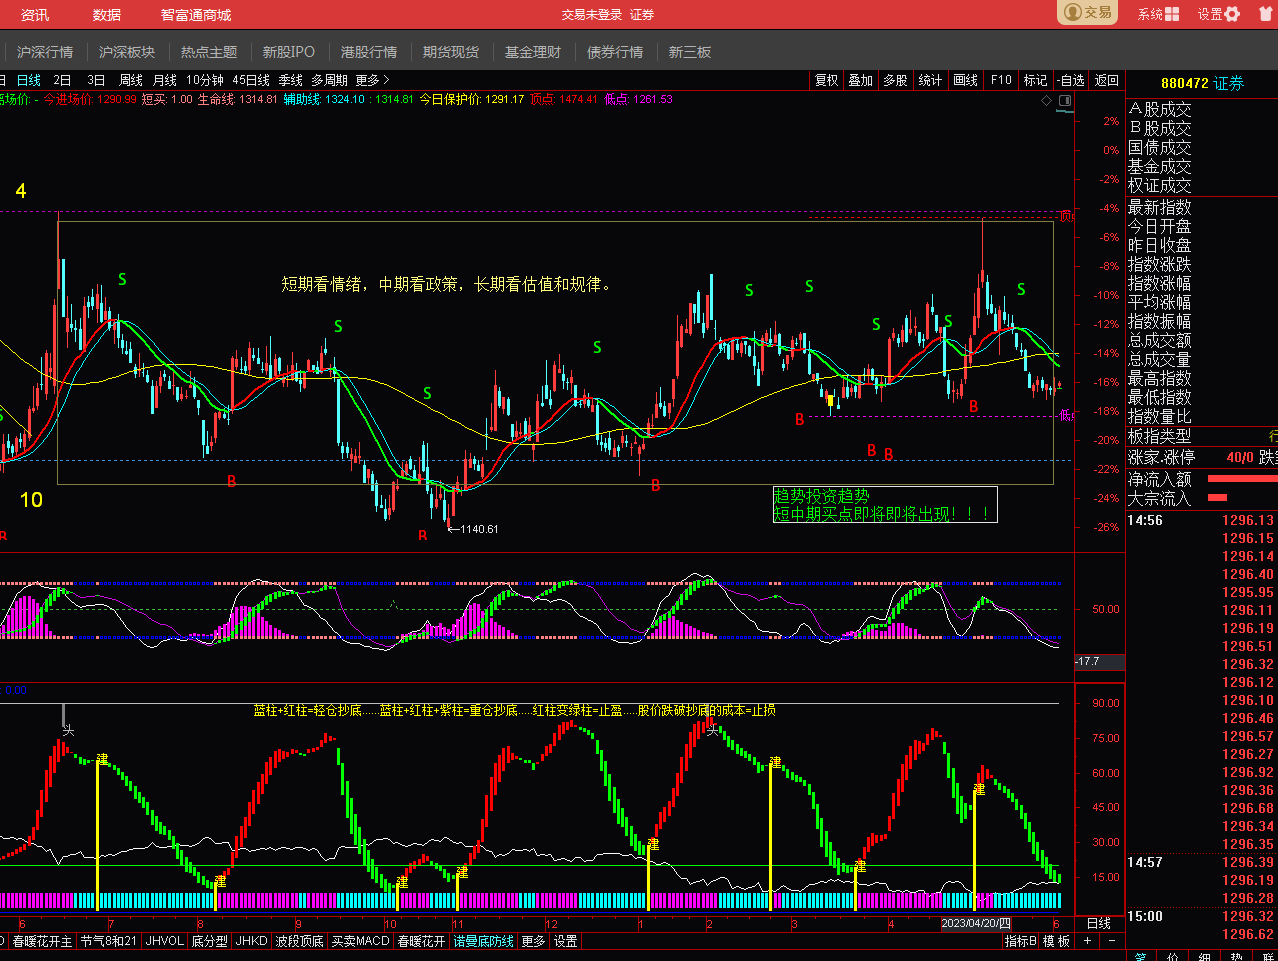
Task: Click the 返回 back button
Action: pyautogui.click(x=1107, y=80)
